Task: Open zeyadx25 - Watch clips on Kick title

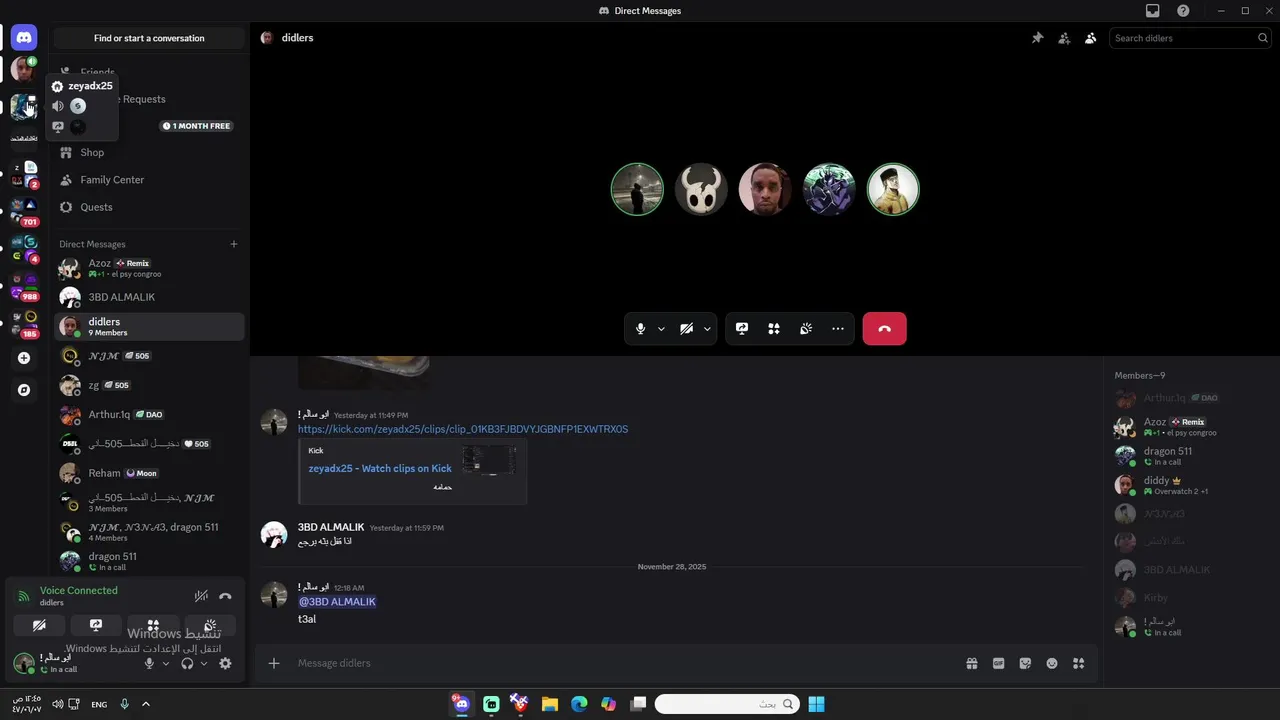Action: point(380,468)
